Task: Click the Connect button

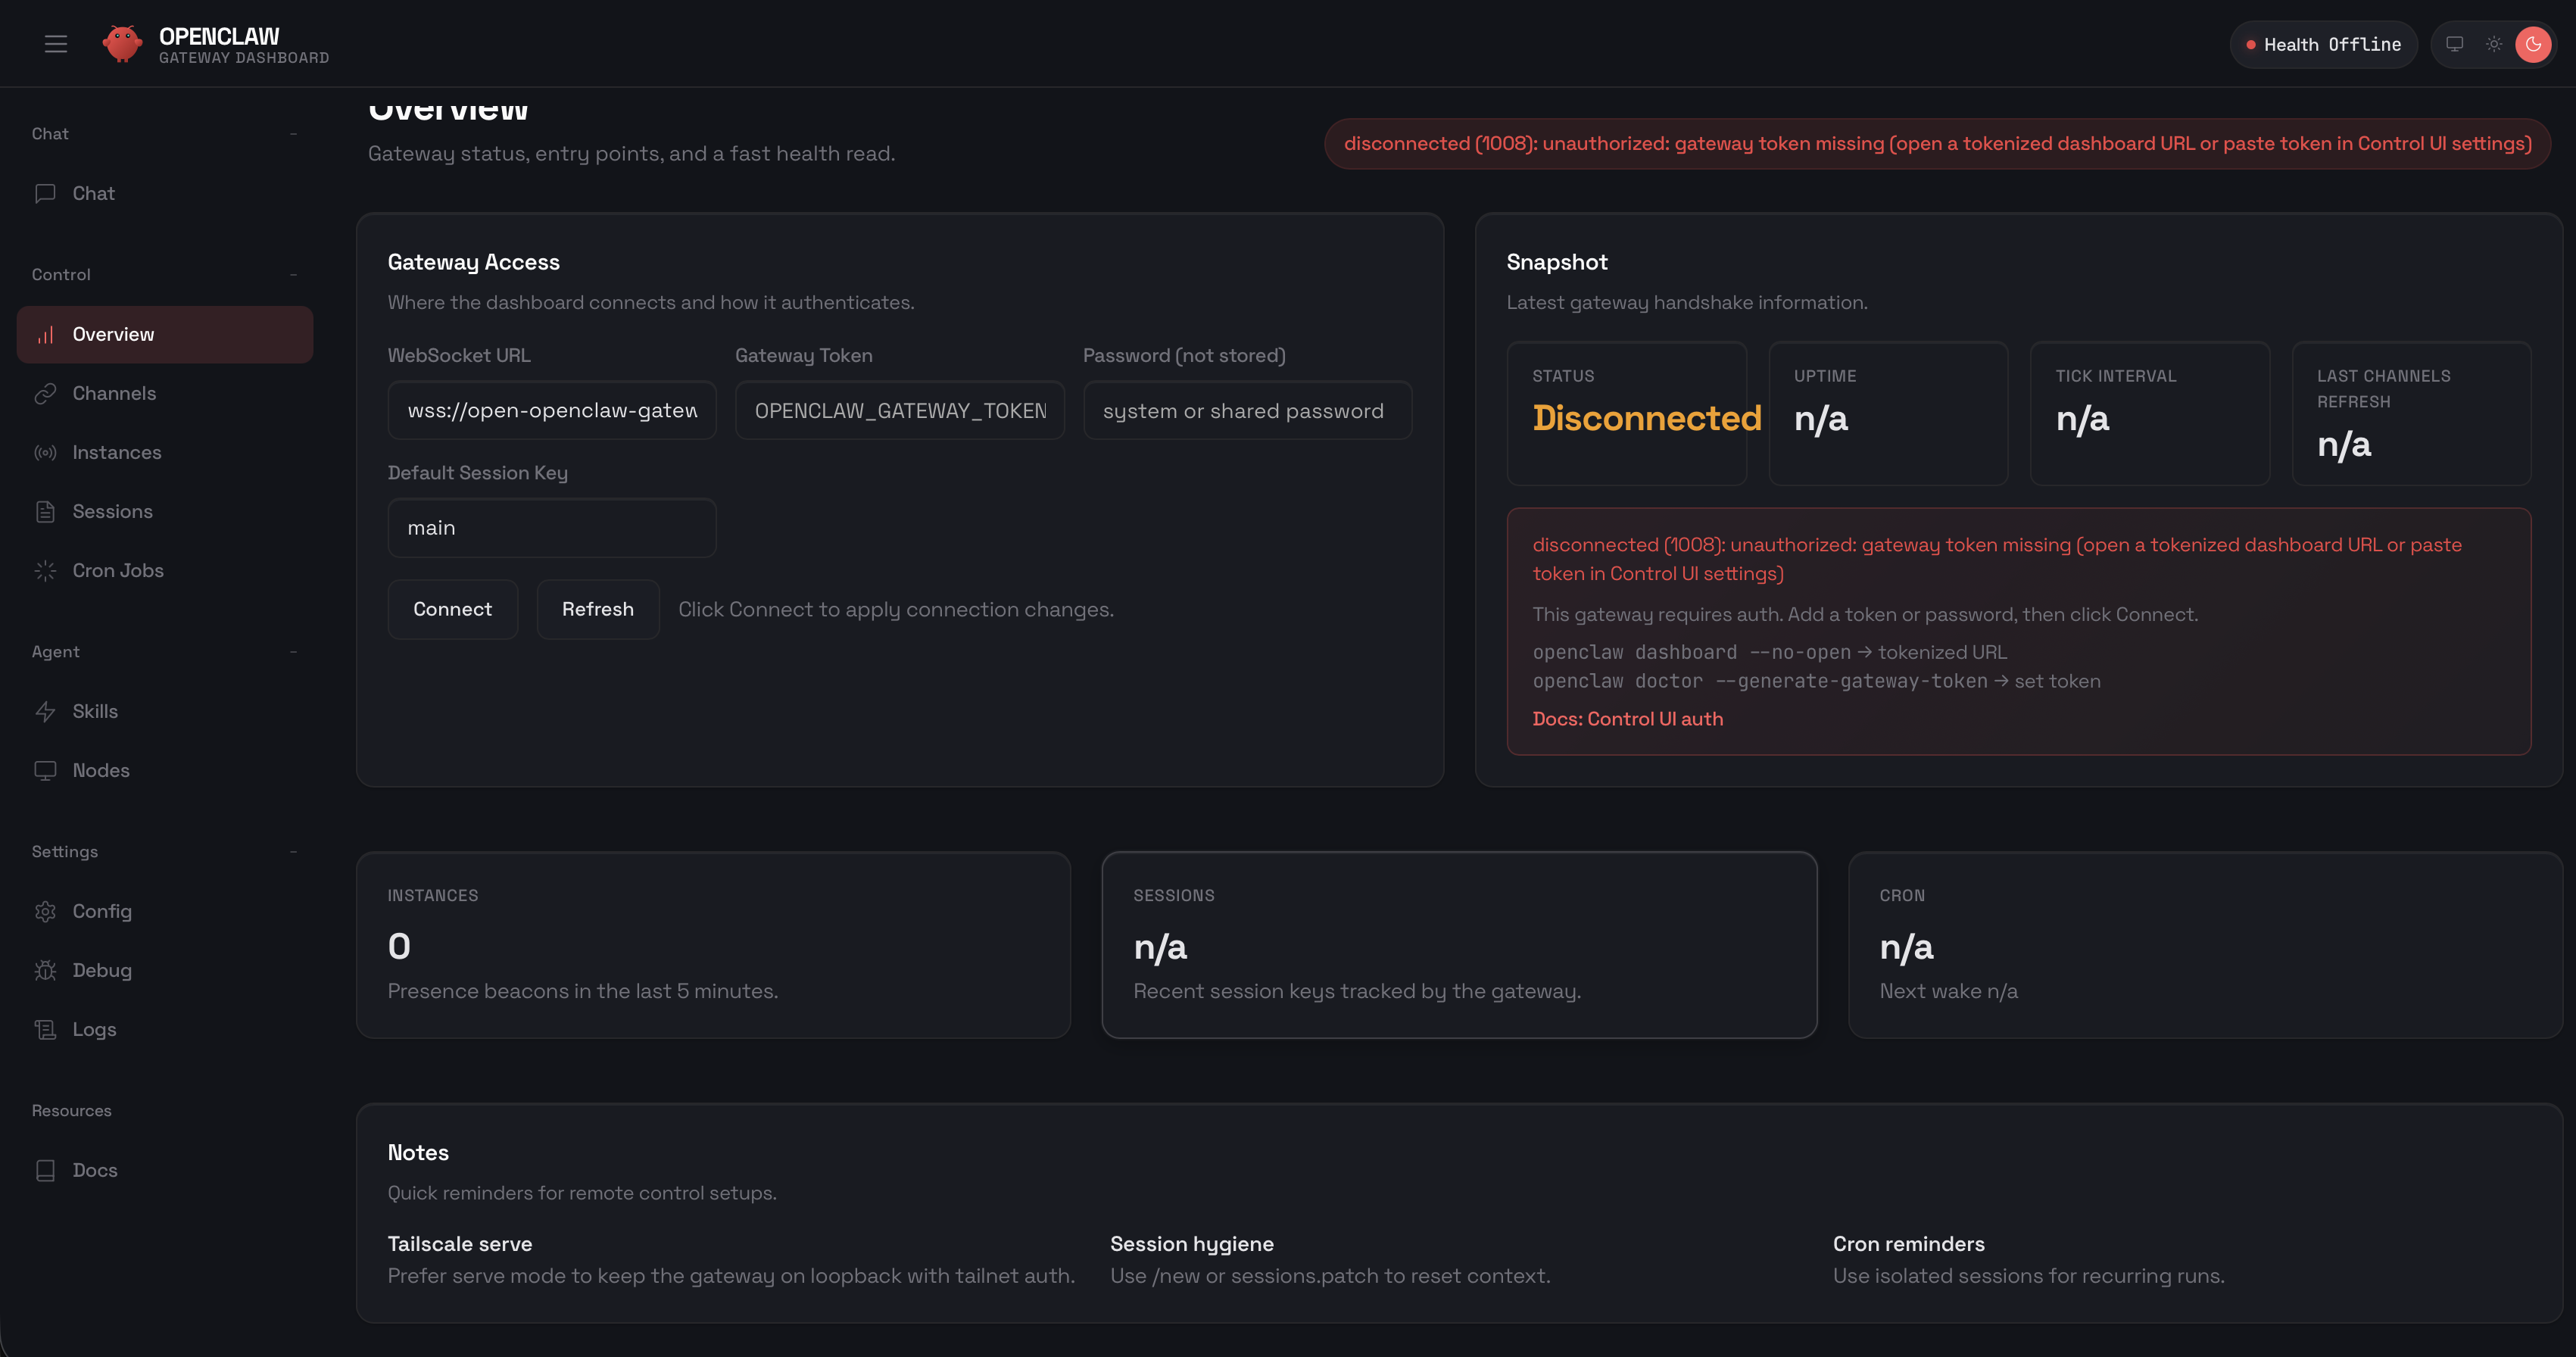Action: [452, 609]
